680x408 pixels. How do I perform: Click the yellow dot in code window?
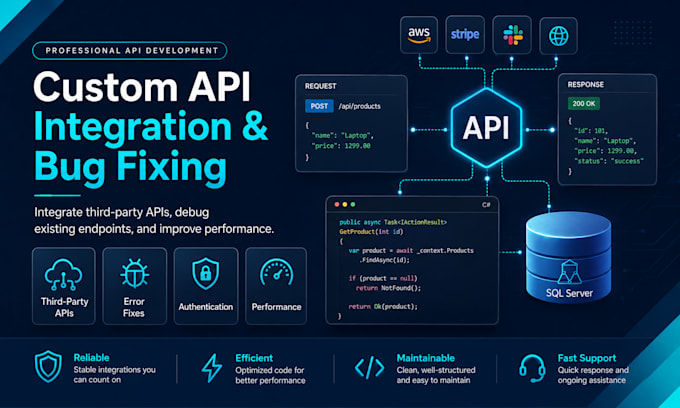(x=345, y=204)
